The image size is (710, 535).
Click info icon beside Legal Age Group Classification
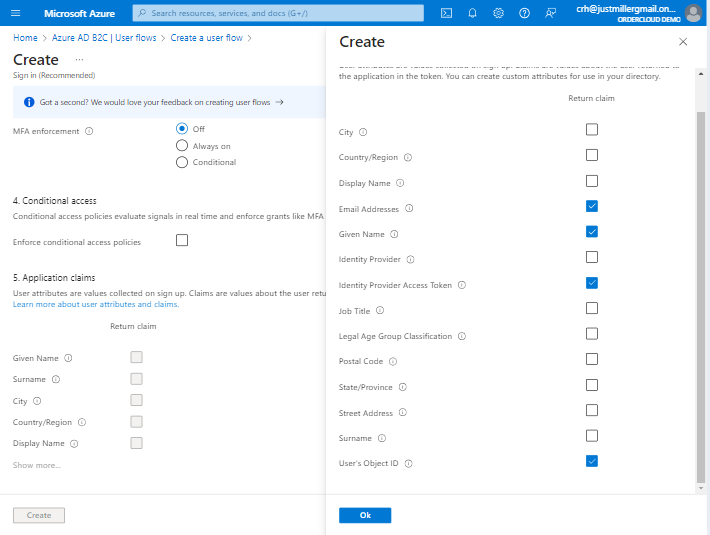462,336
